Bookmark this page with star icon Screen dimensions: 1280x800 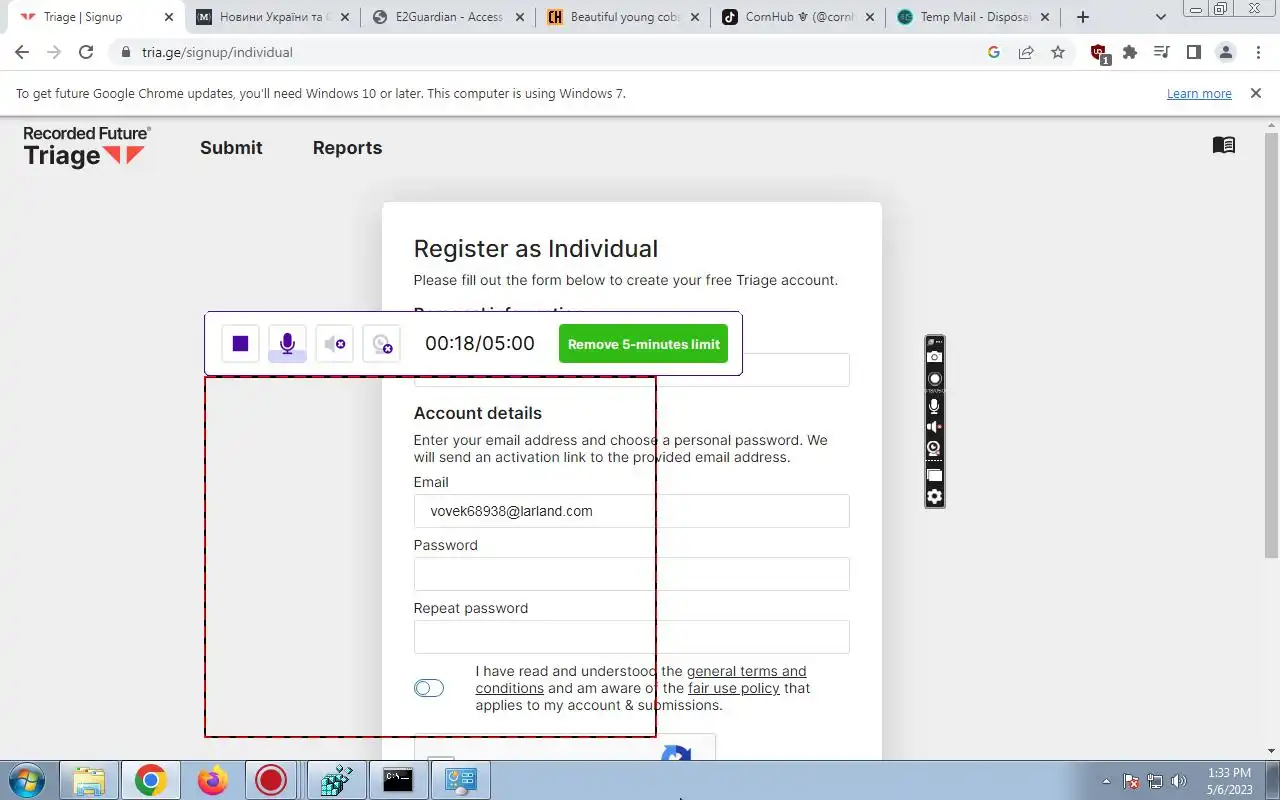click(x=1058, y=52)
